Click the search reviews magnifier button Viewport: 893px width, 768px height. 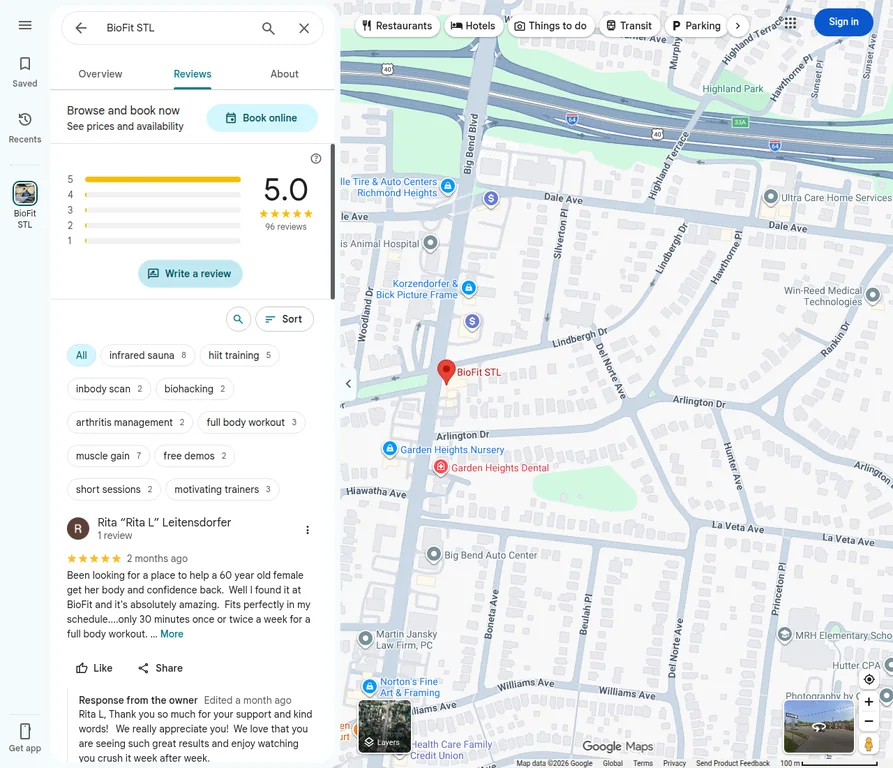239,319
